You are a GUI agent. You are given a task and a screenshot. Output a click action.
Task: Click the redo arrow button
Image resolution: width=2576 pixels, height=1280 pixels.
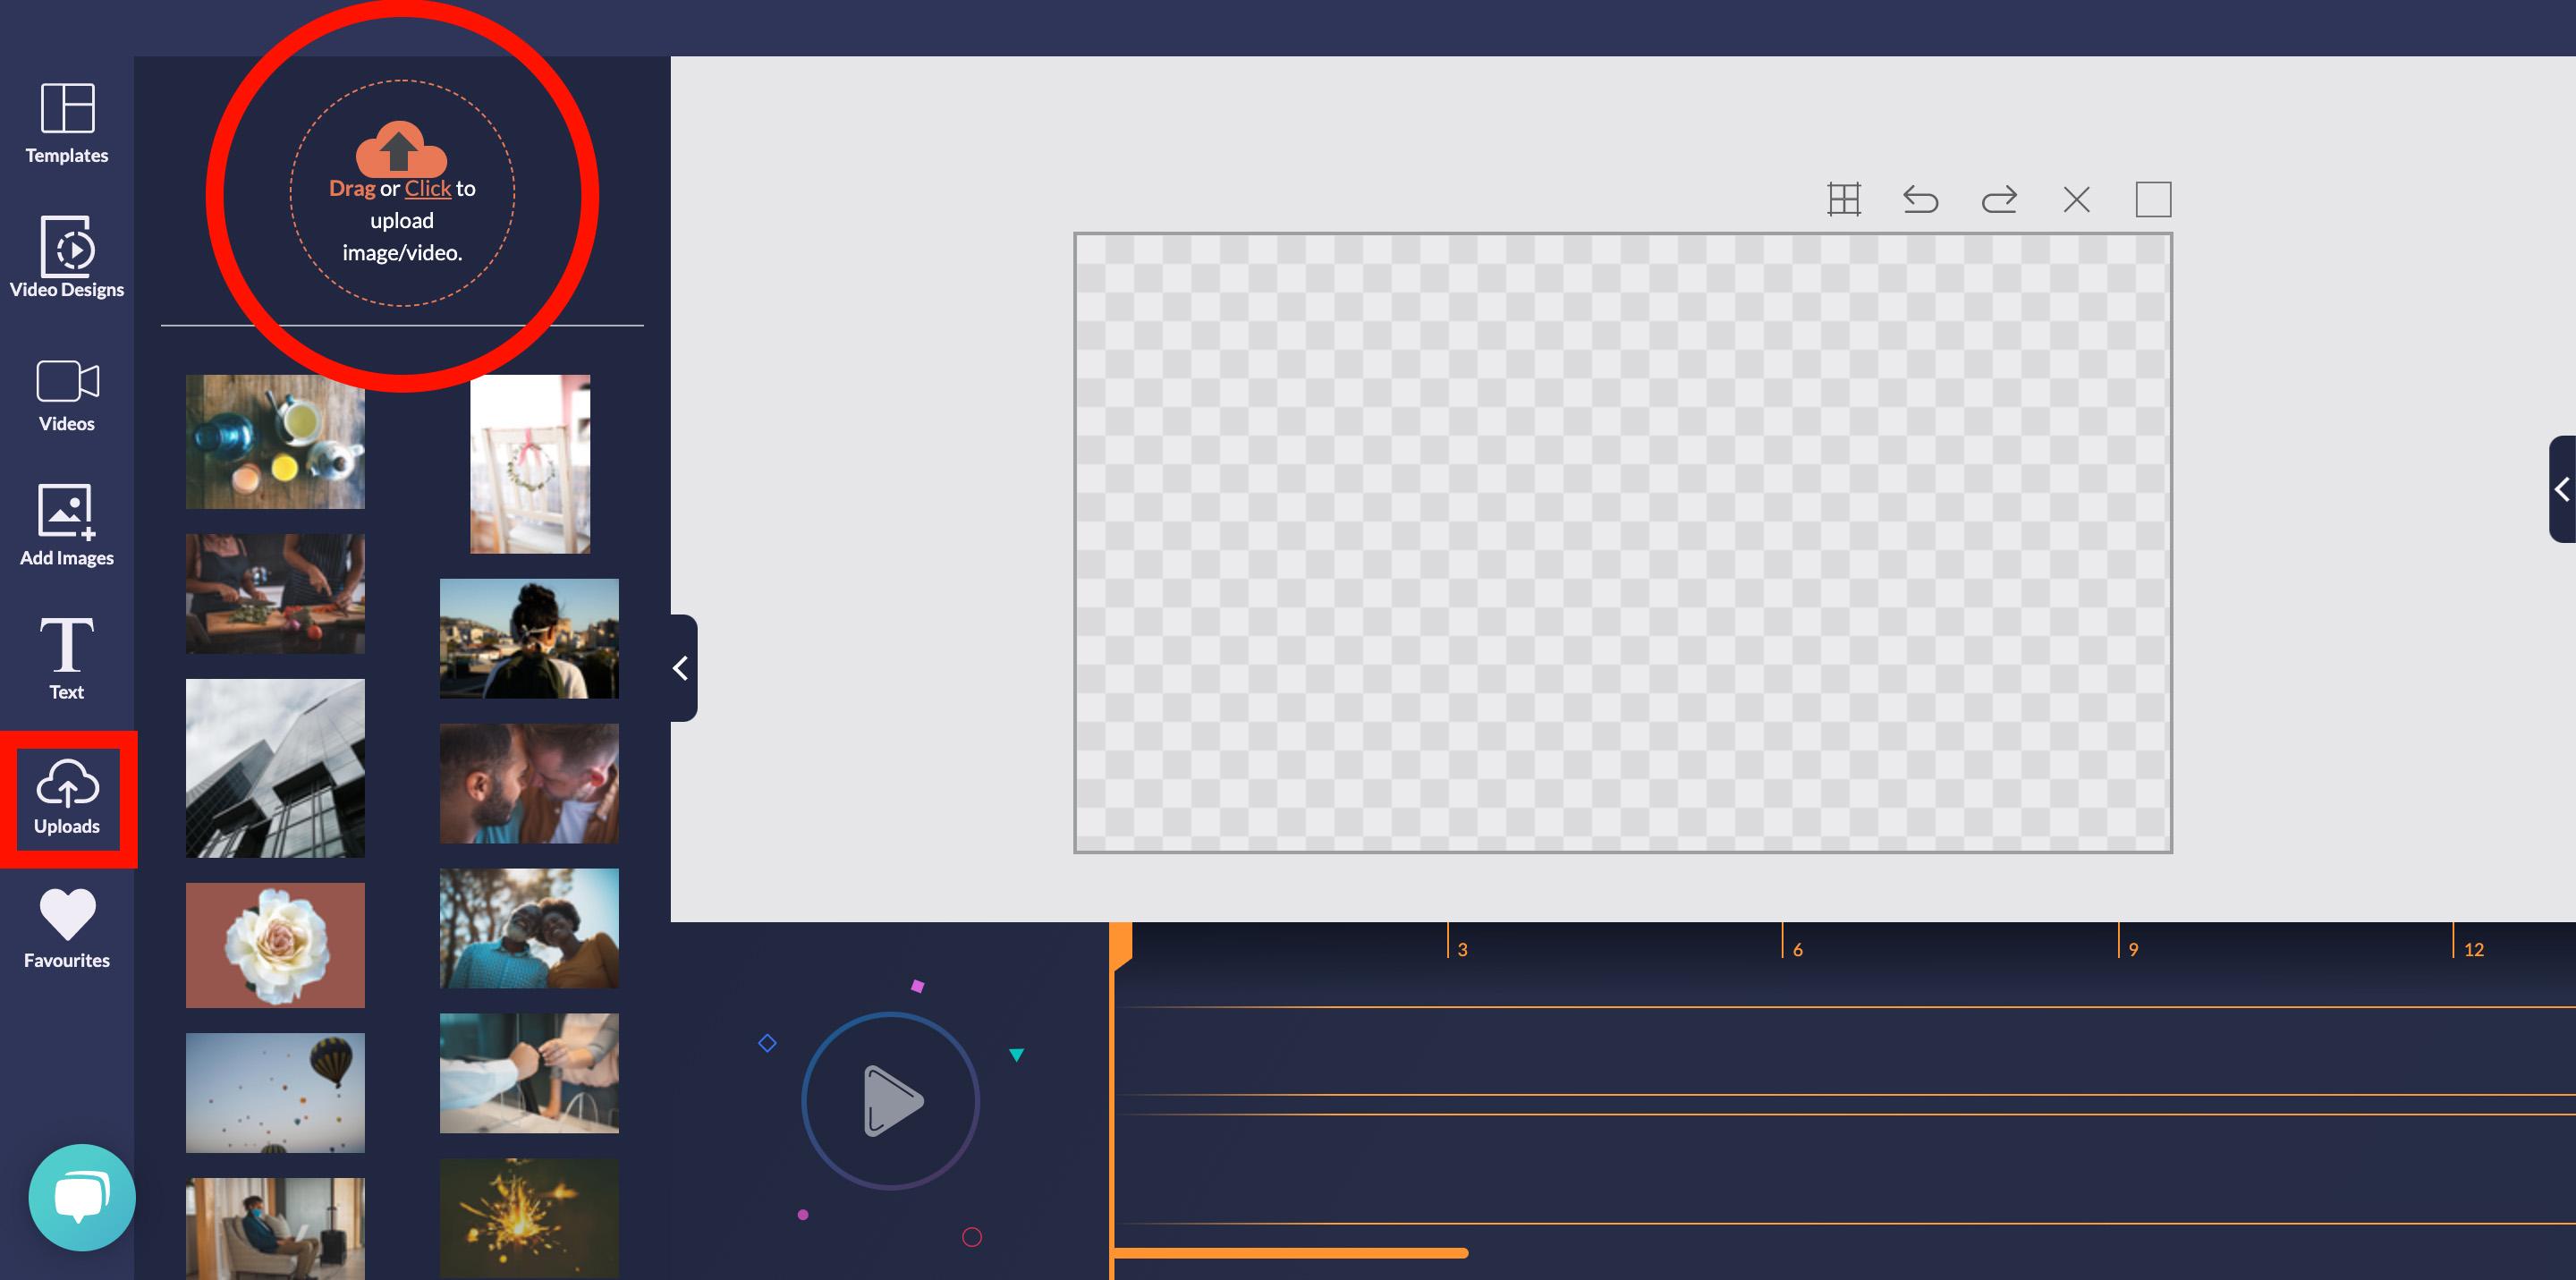[x=1997, y=197]
